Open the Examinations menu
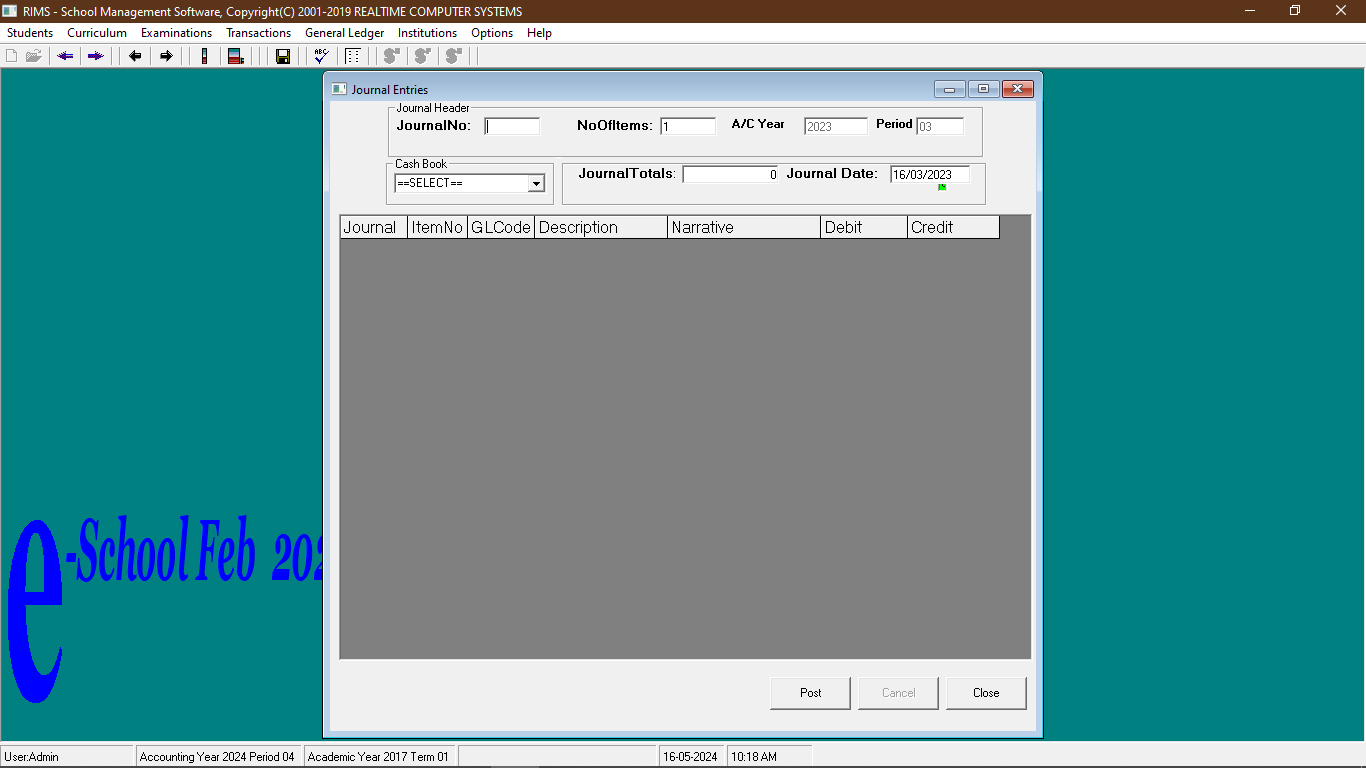This screenshot has width=1366, height=768. pyautogui.click(x=176, y=33)
